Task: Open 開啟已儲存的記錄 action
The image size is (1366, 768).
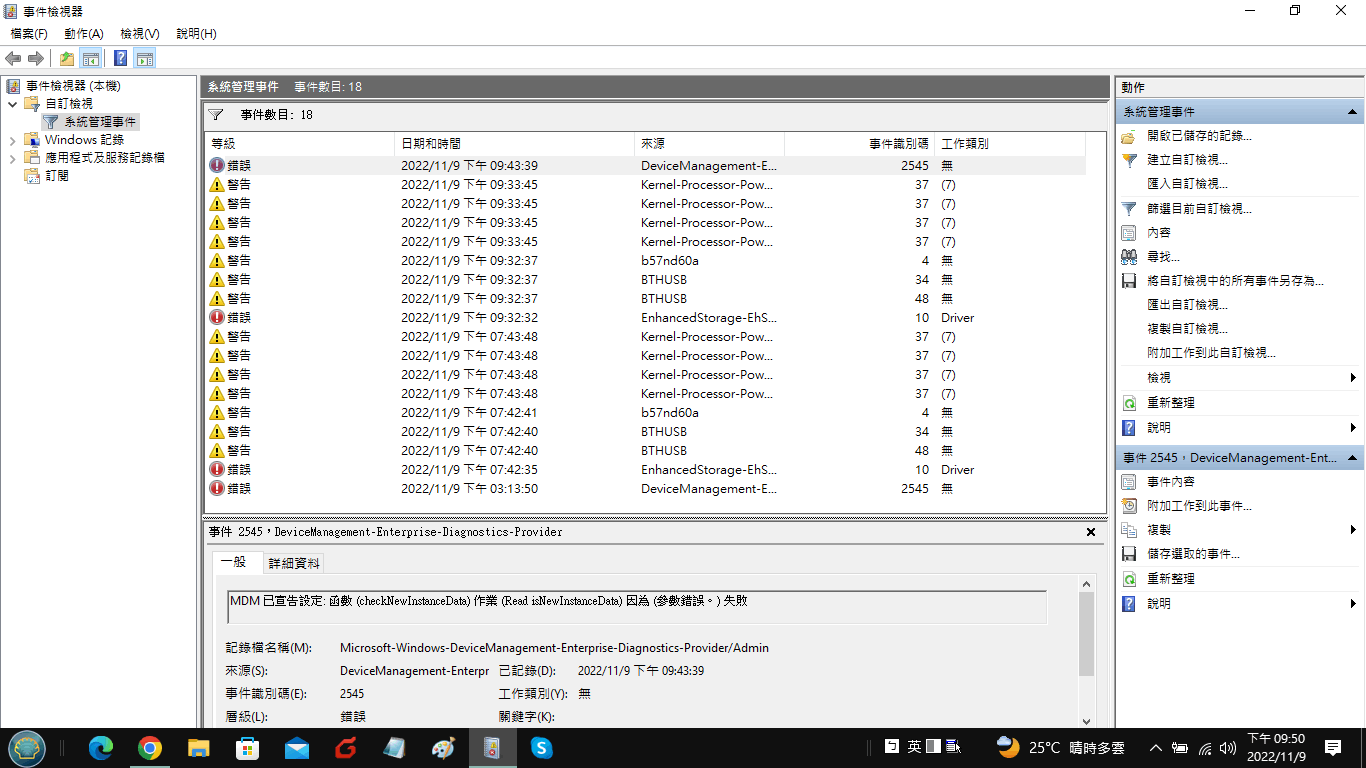Action: [x=1199, y=136]
